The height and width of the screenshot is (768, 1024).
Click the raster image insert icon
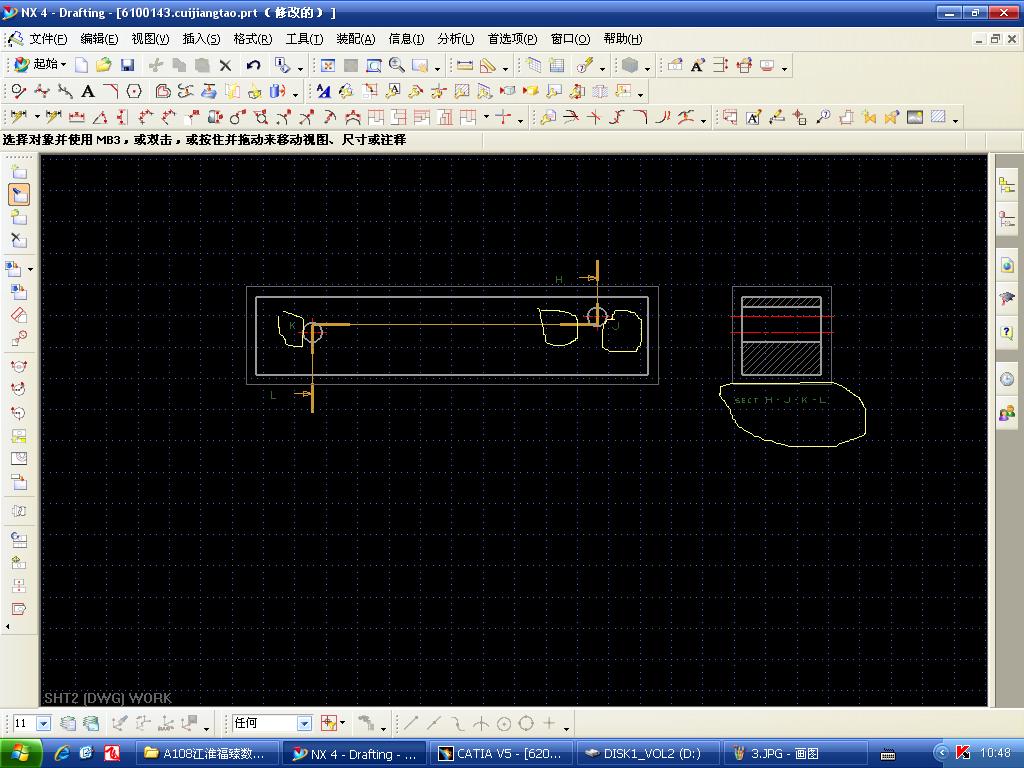(915, 118)
